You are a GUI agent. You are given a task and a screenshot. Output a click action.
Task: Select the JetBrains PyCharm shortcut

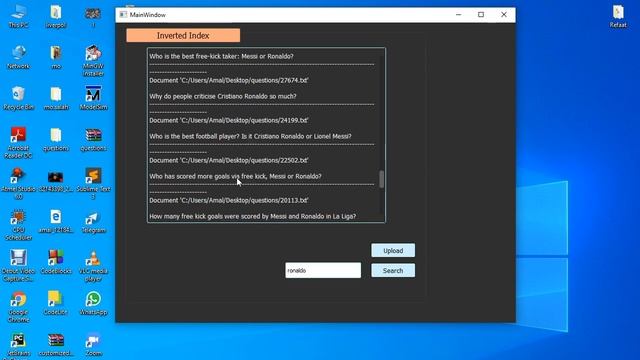pyautogui.click(x=18, y=345)
